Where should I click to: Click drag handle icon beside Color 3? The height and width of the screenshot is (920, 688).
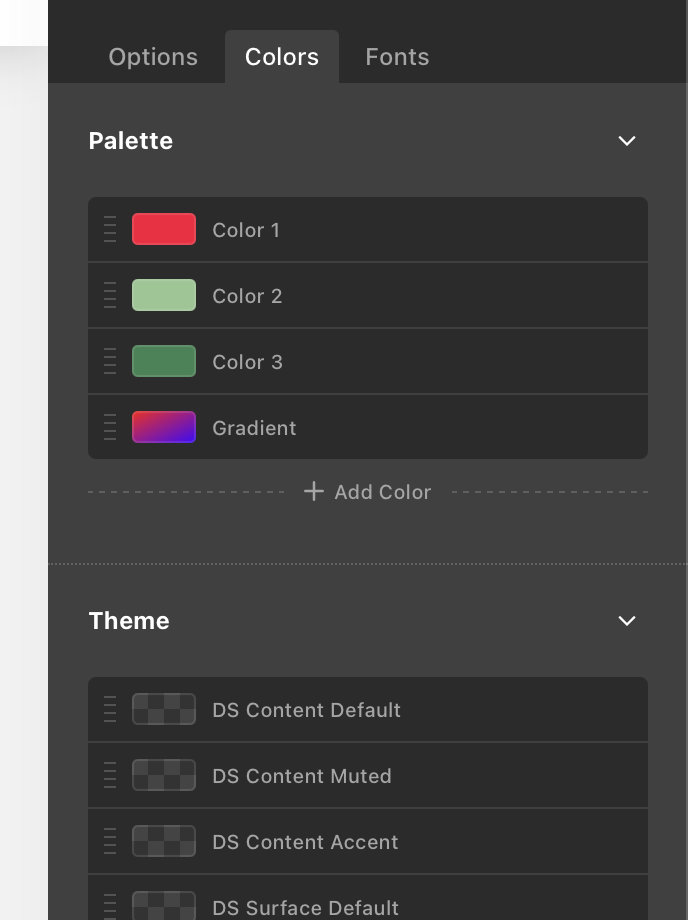pos(110,362)
